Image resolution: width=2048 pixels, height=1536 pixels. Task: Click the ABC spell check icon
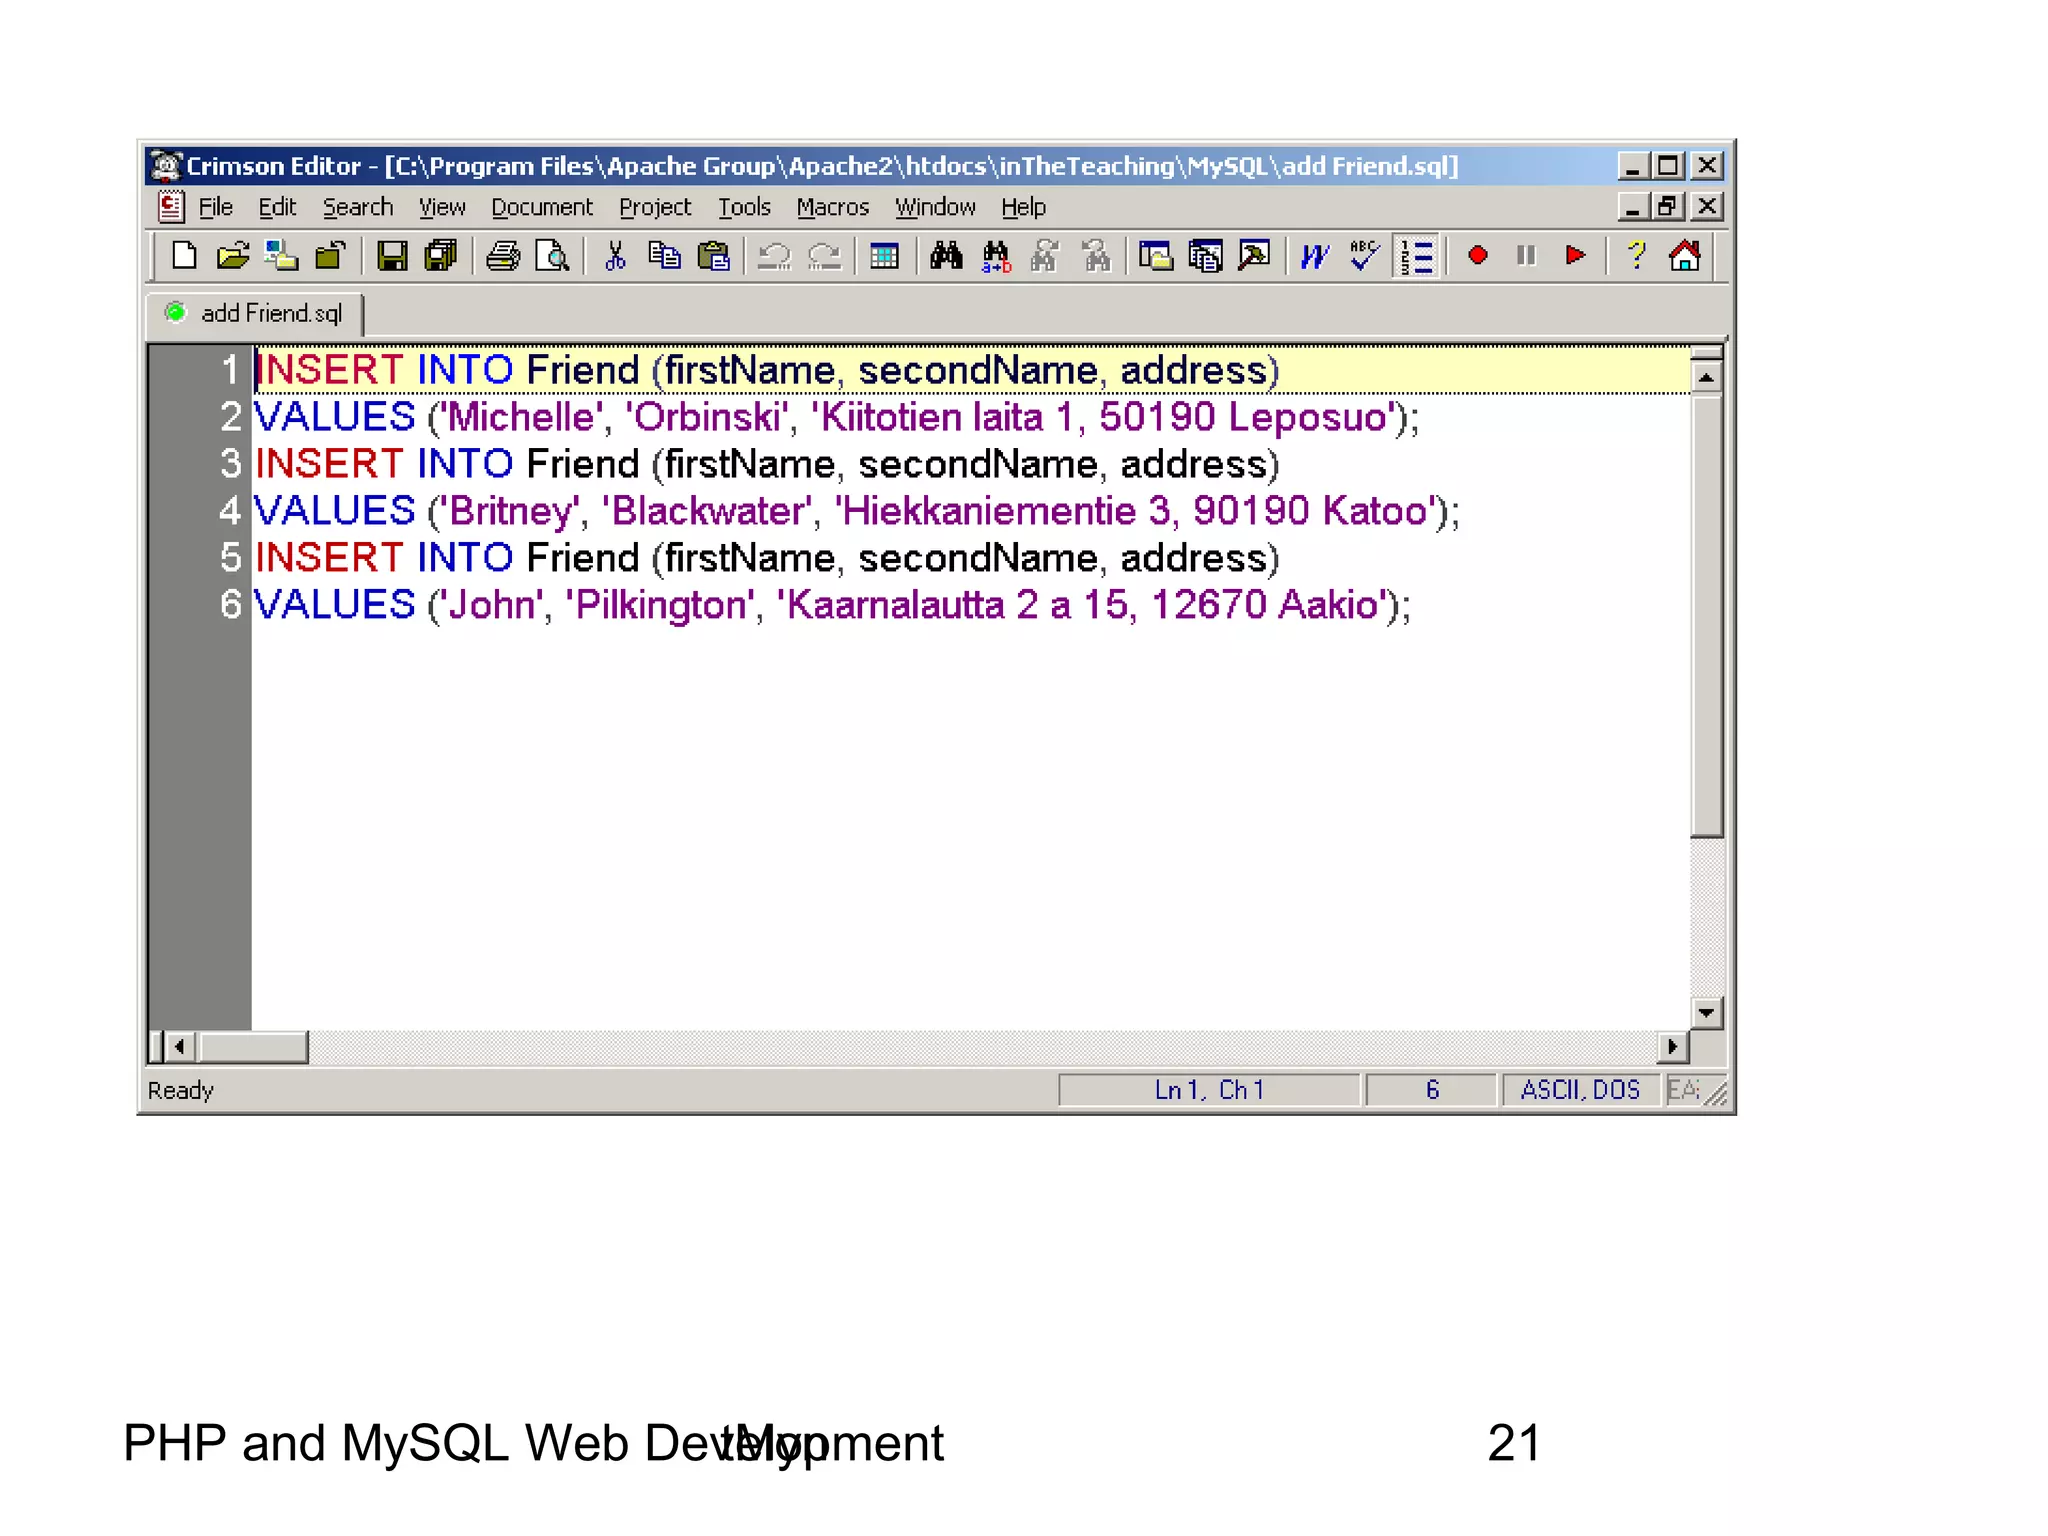point(1364,256)
